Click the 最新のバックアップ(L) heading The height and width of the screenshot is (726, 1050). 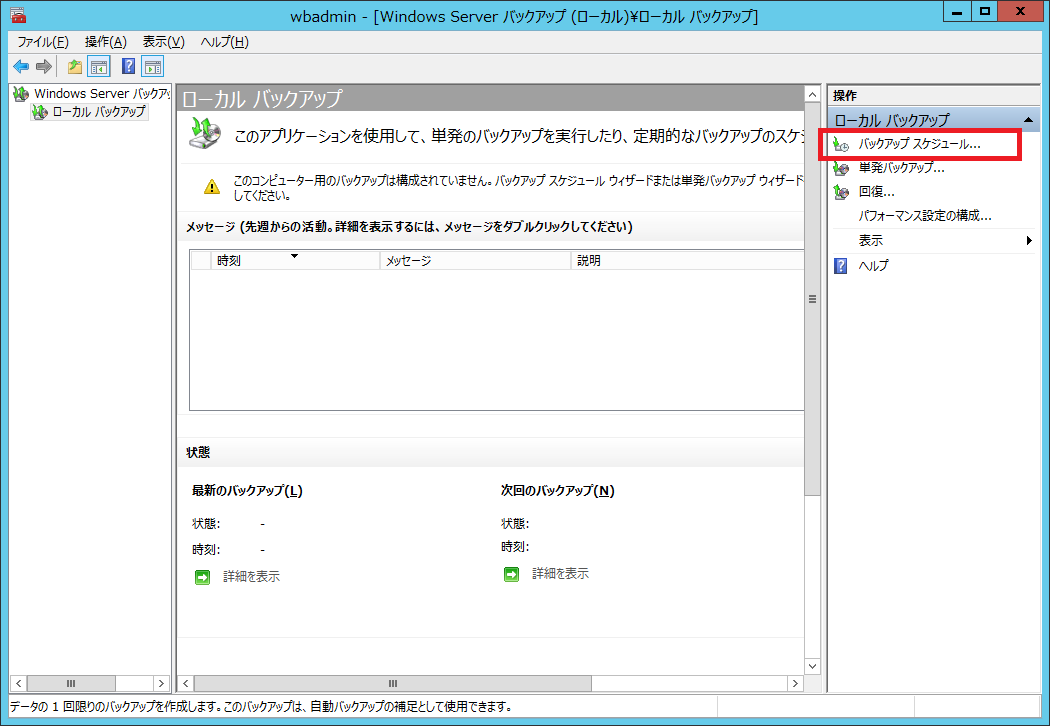(247, 491)
